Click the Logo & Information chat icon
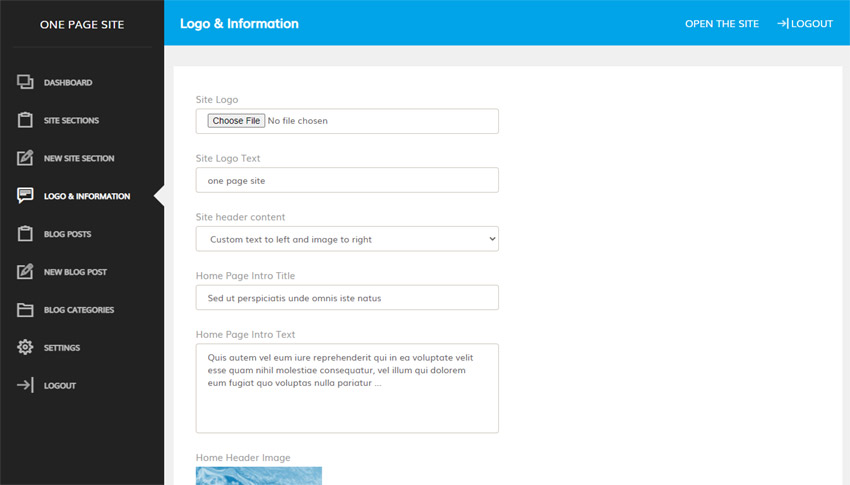The image size is (850, 485). click(26, 196)
